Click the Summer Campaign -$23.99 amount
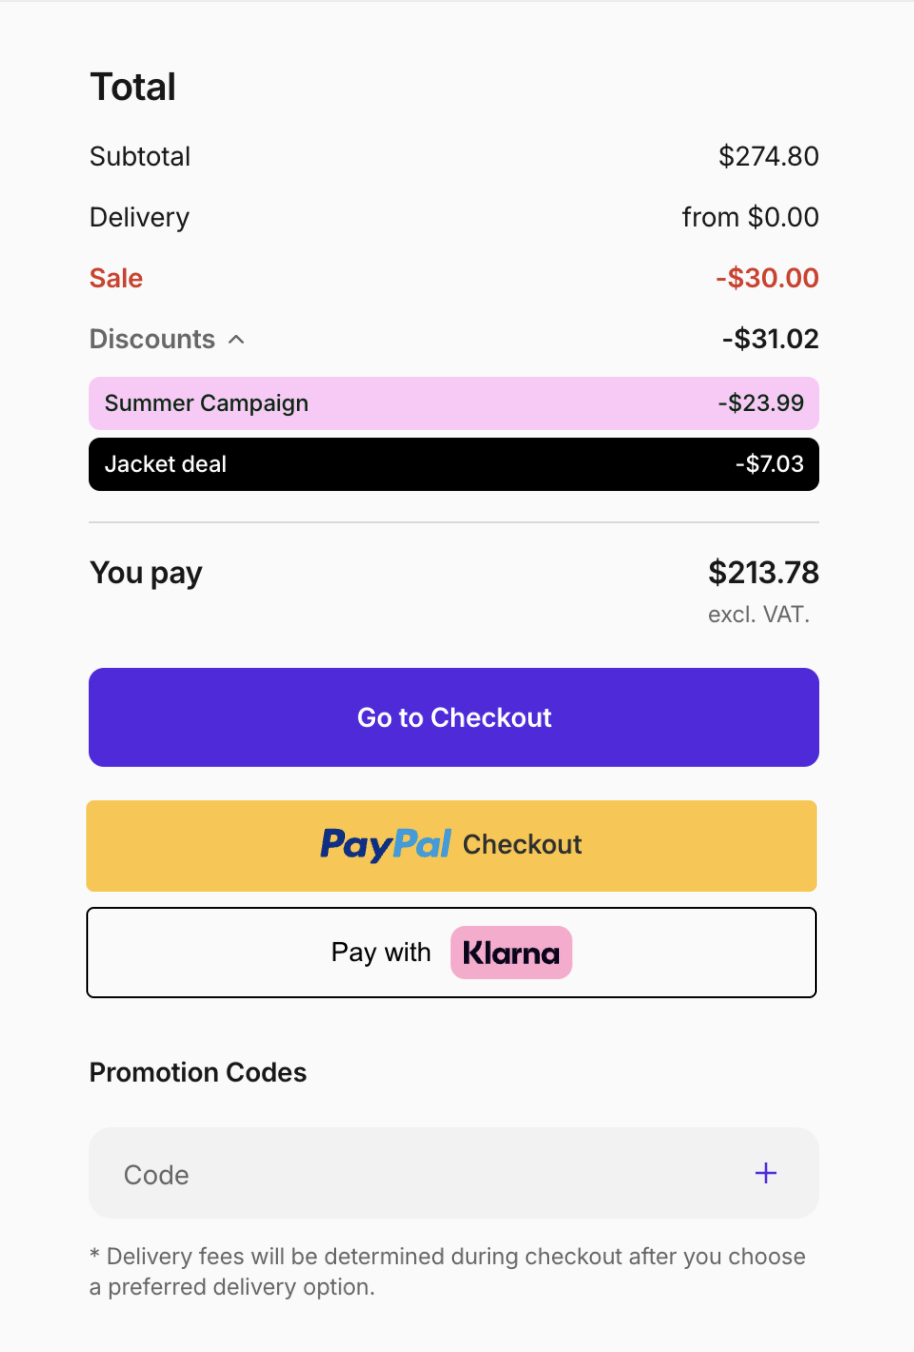This screenshot has width=914, height=1352. 761,404
